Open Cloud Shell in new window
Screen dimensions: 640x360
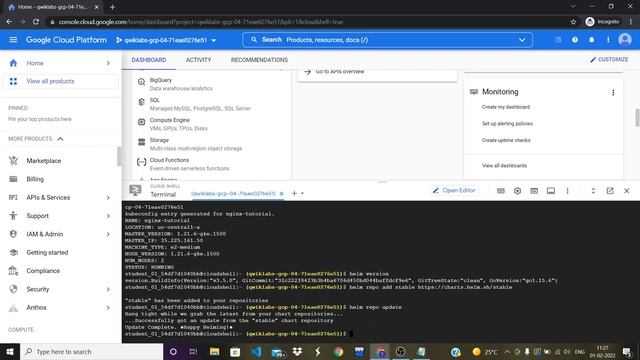[610, 191]
